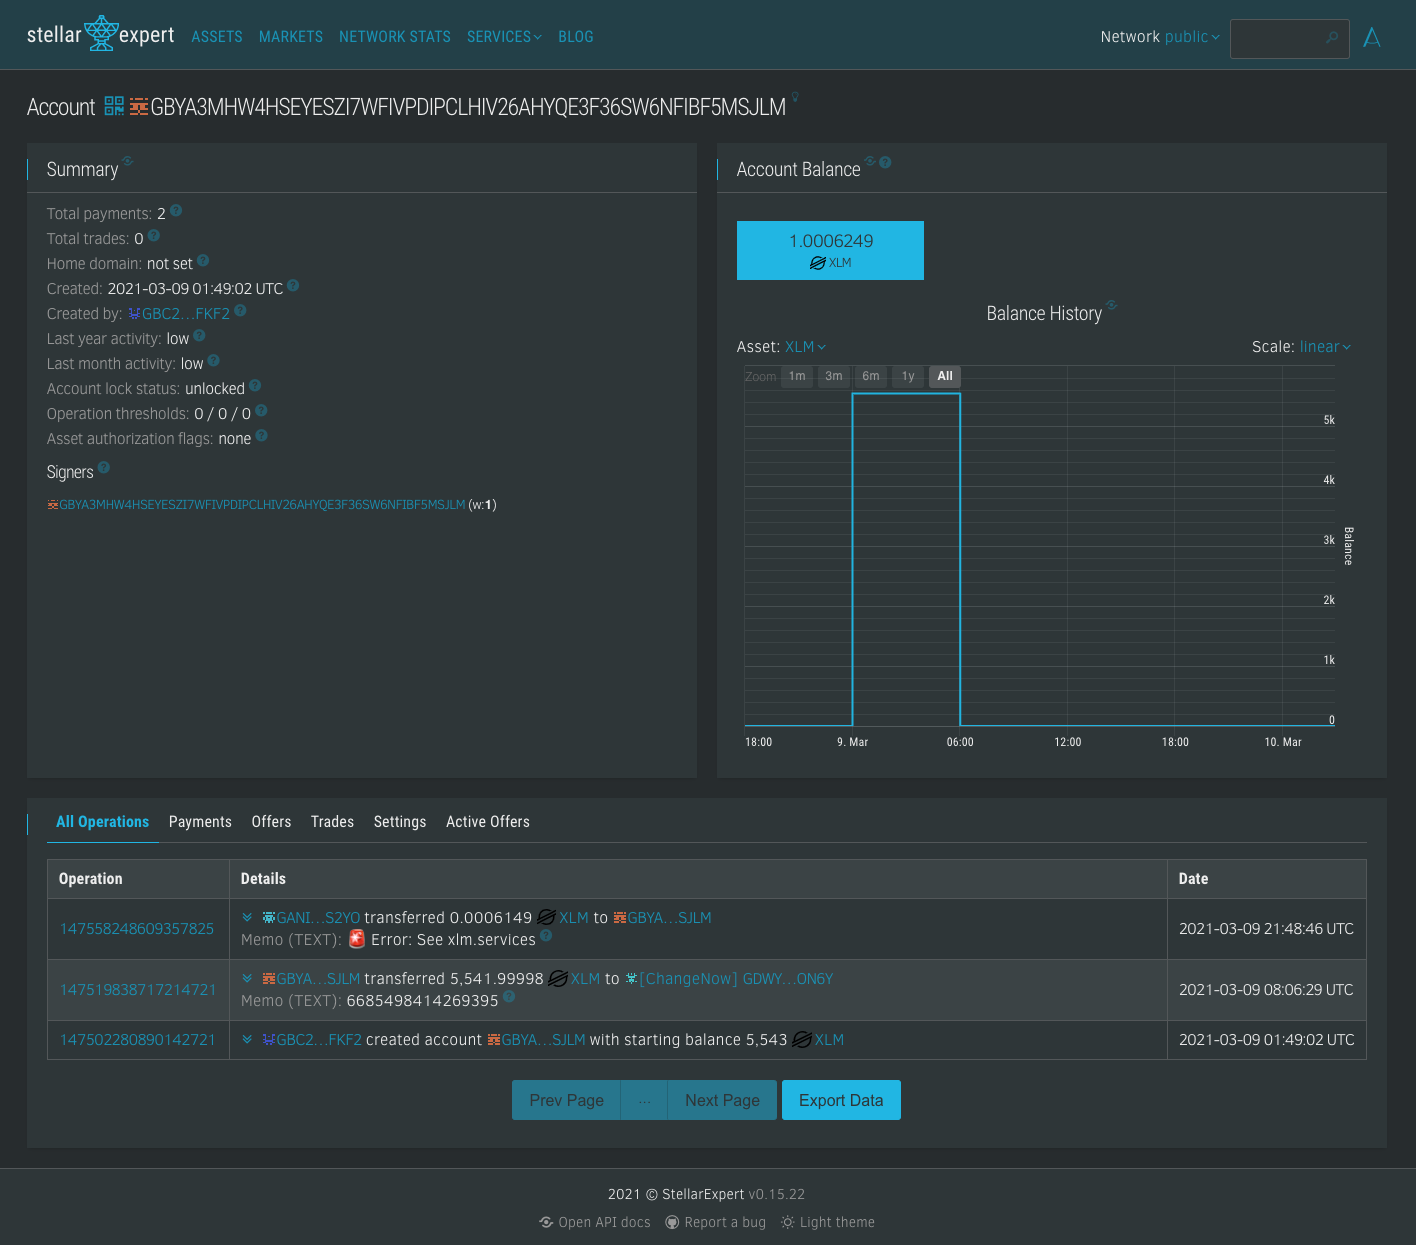Open the Asset XLM dropdown
Screen dimensions: 1416x1245
pos(806,347)
